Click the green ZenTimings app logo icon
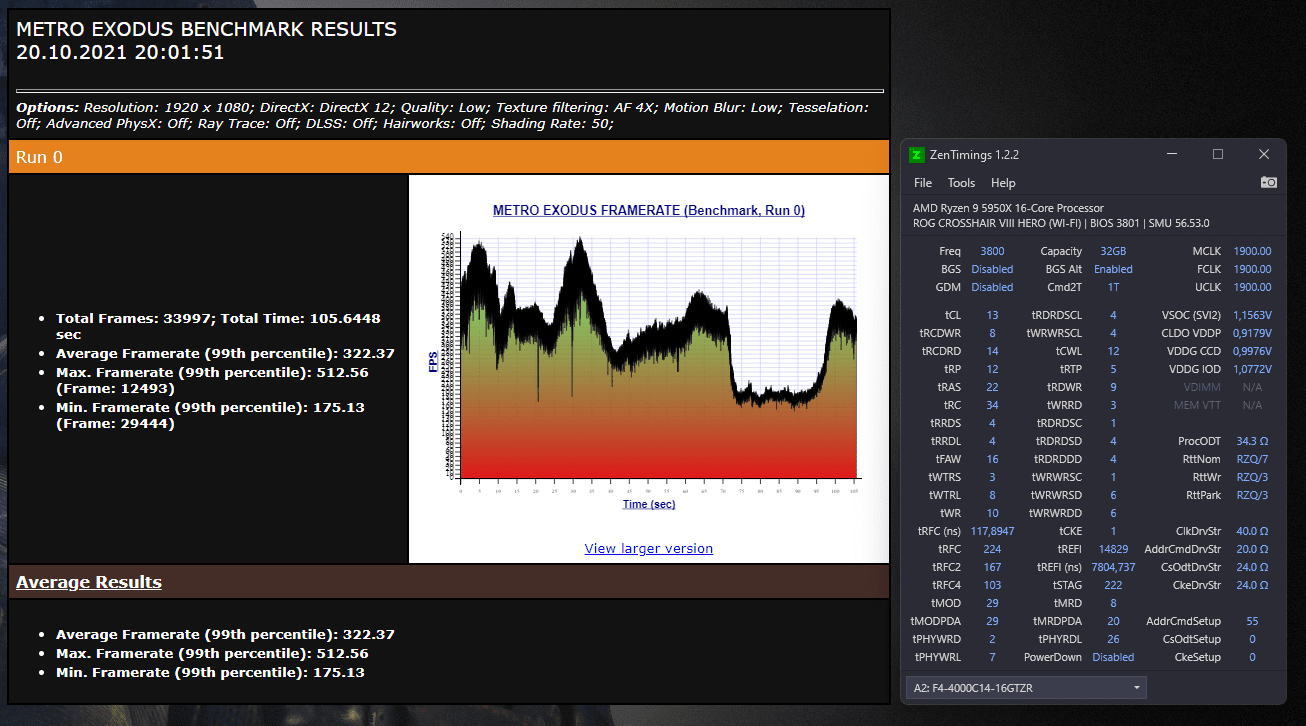 [x=917, y=155]
